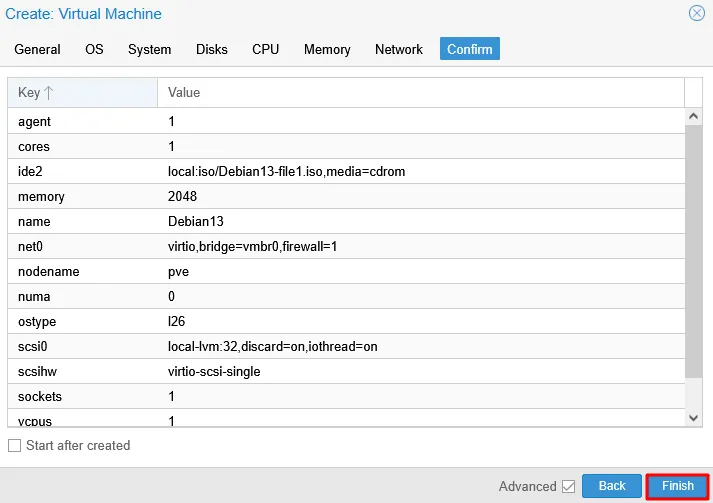Image resolution: width=713 pixels, height=503 pixels.
Task: Select the Confirm tab
Action: click(x=470, y=49)
